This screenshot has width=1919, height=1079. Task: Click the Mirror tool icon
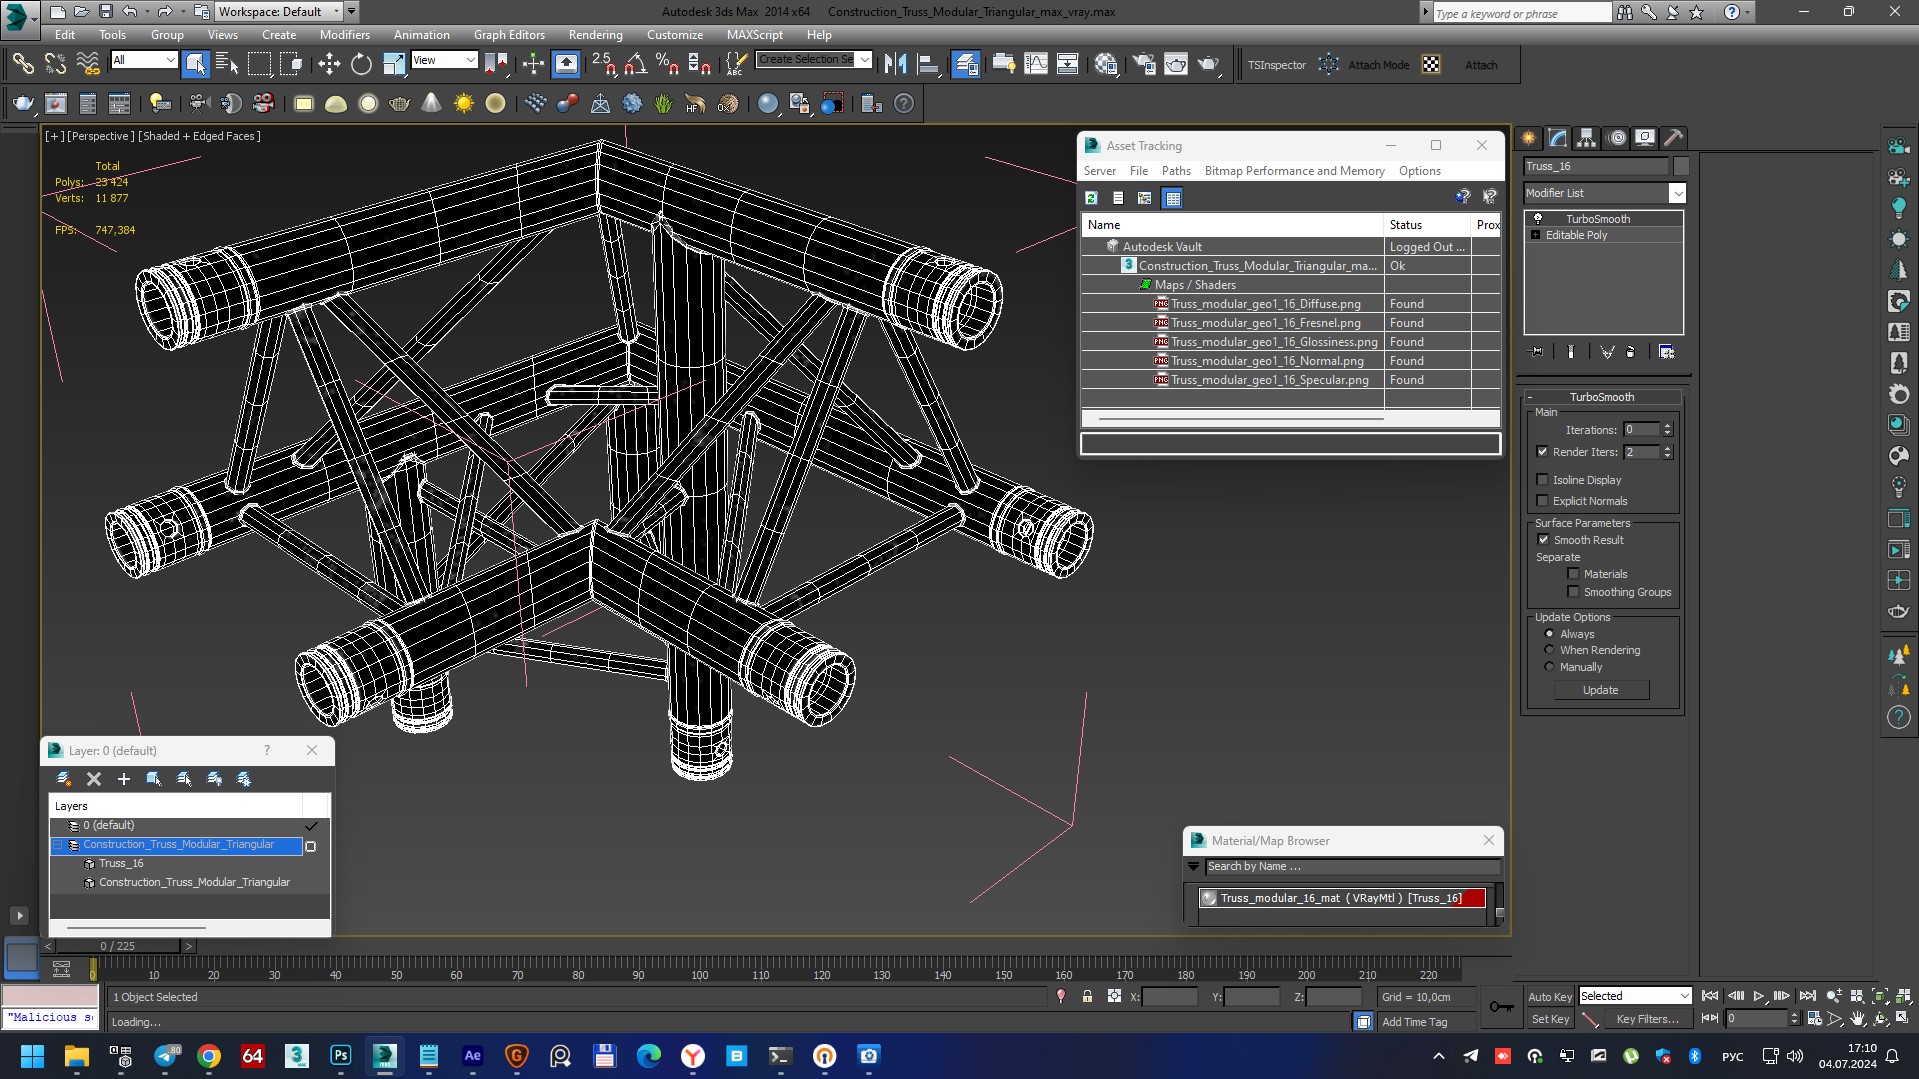(895, 65)
